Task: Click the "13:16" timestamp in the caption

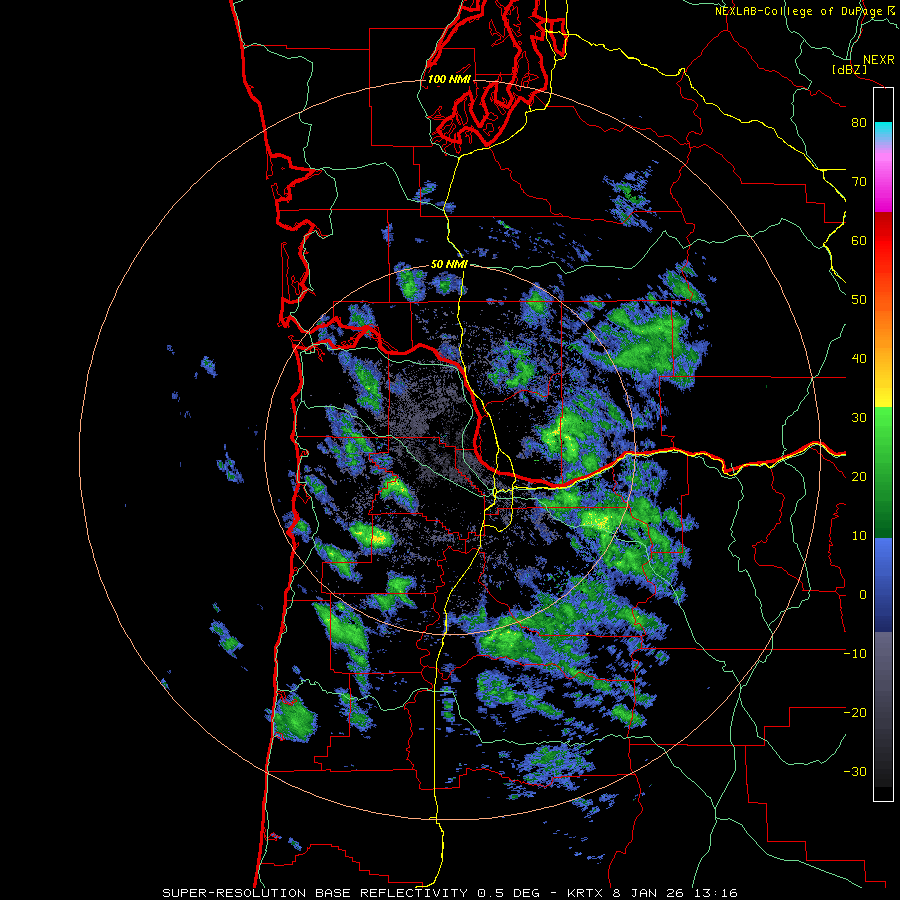Action: [x=714, y=893]
